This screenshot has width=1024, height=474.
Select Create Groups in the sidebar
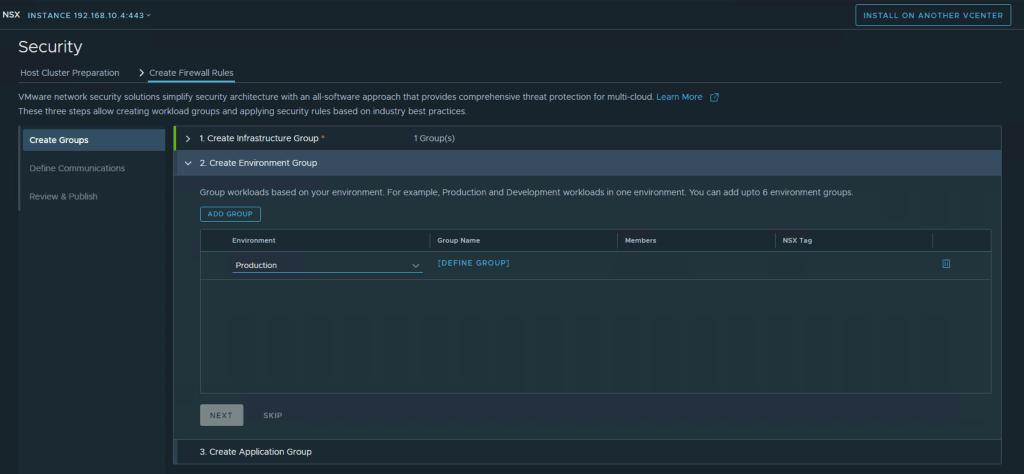59,140
